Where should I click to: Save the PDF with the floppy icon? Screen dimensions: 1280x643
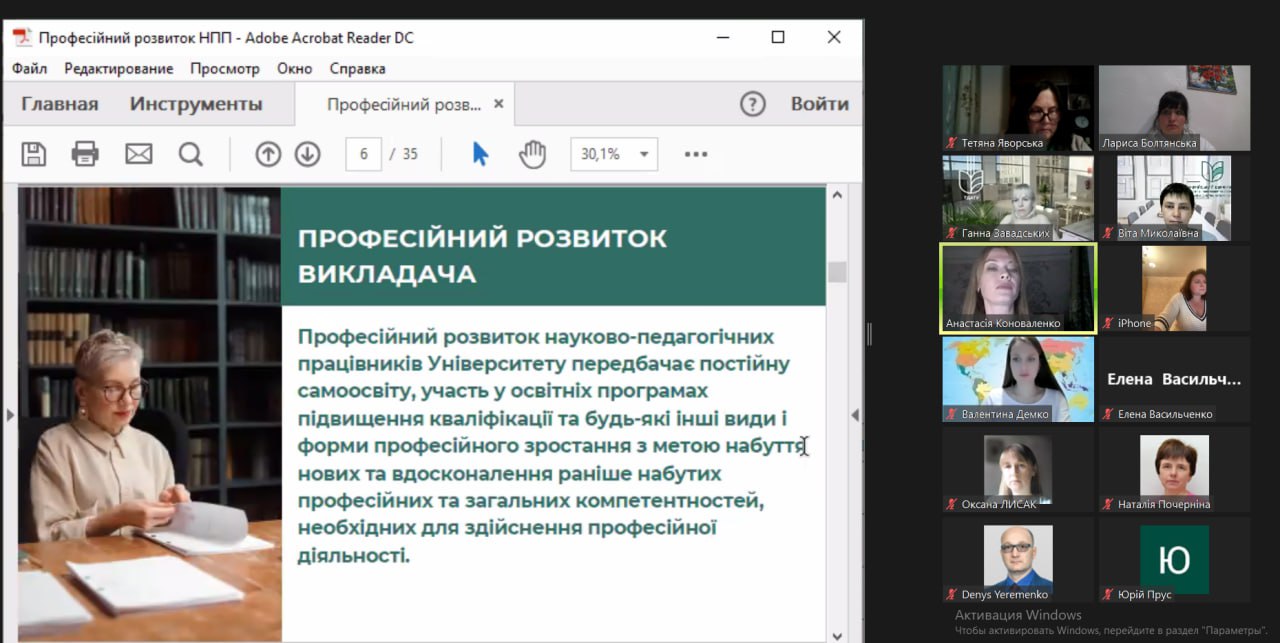pyautogui.click(x=34, y=154)
